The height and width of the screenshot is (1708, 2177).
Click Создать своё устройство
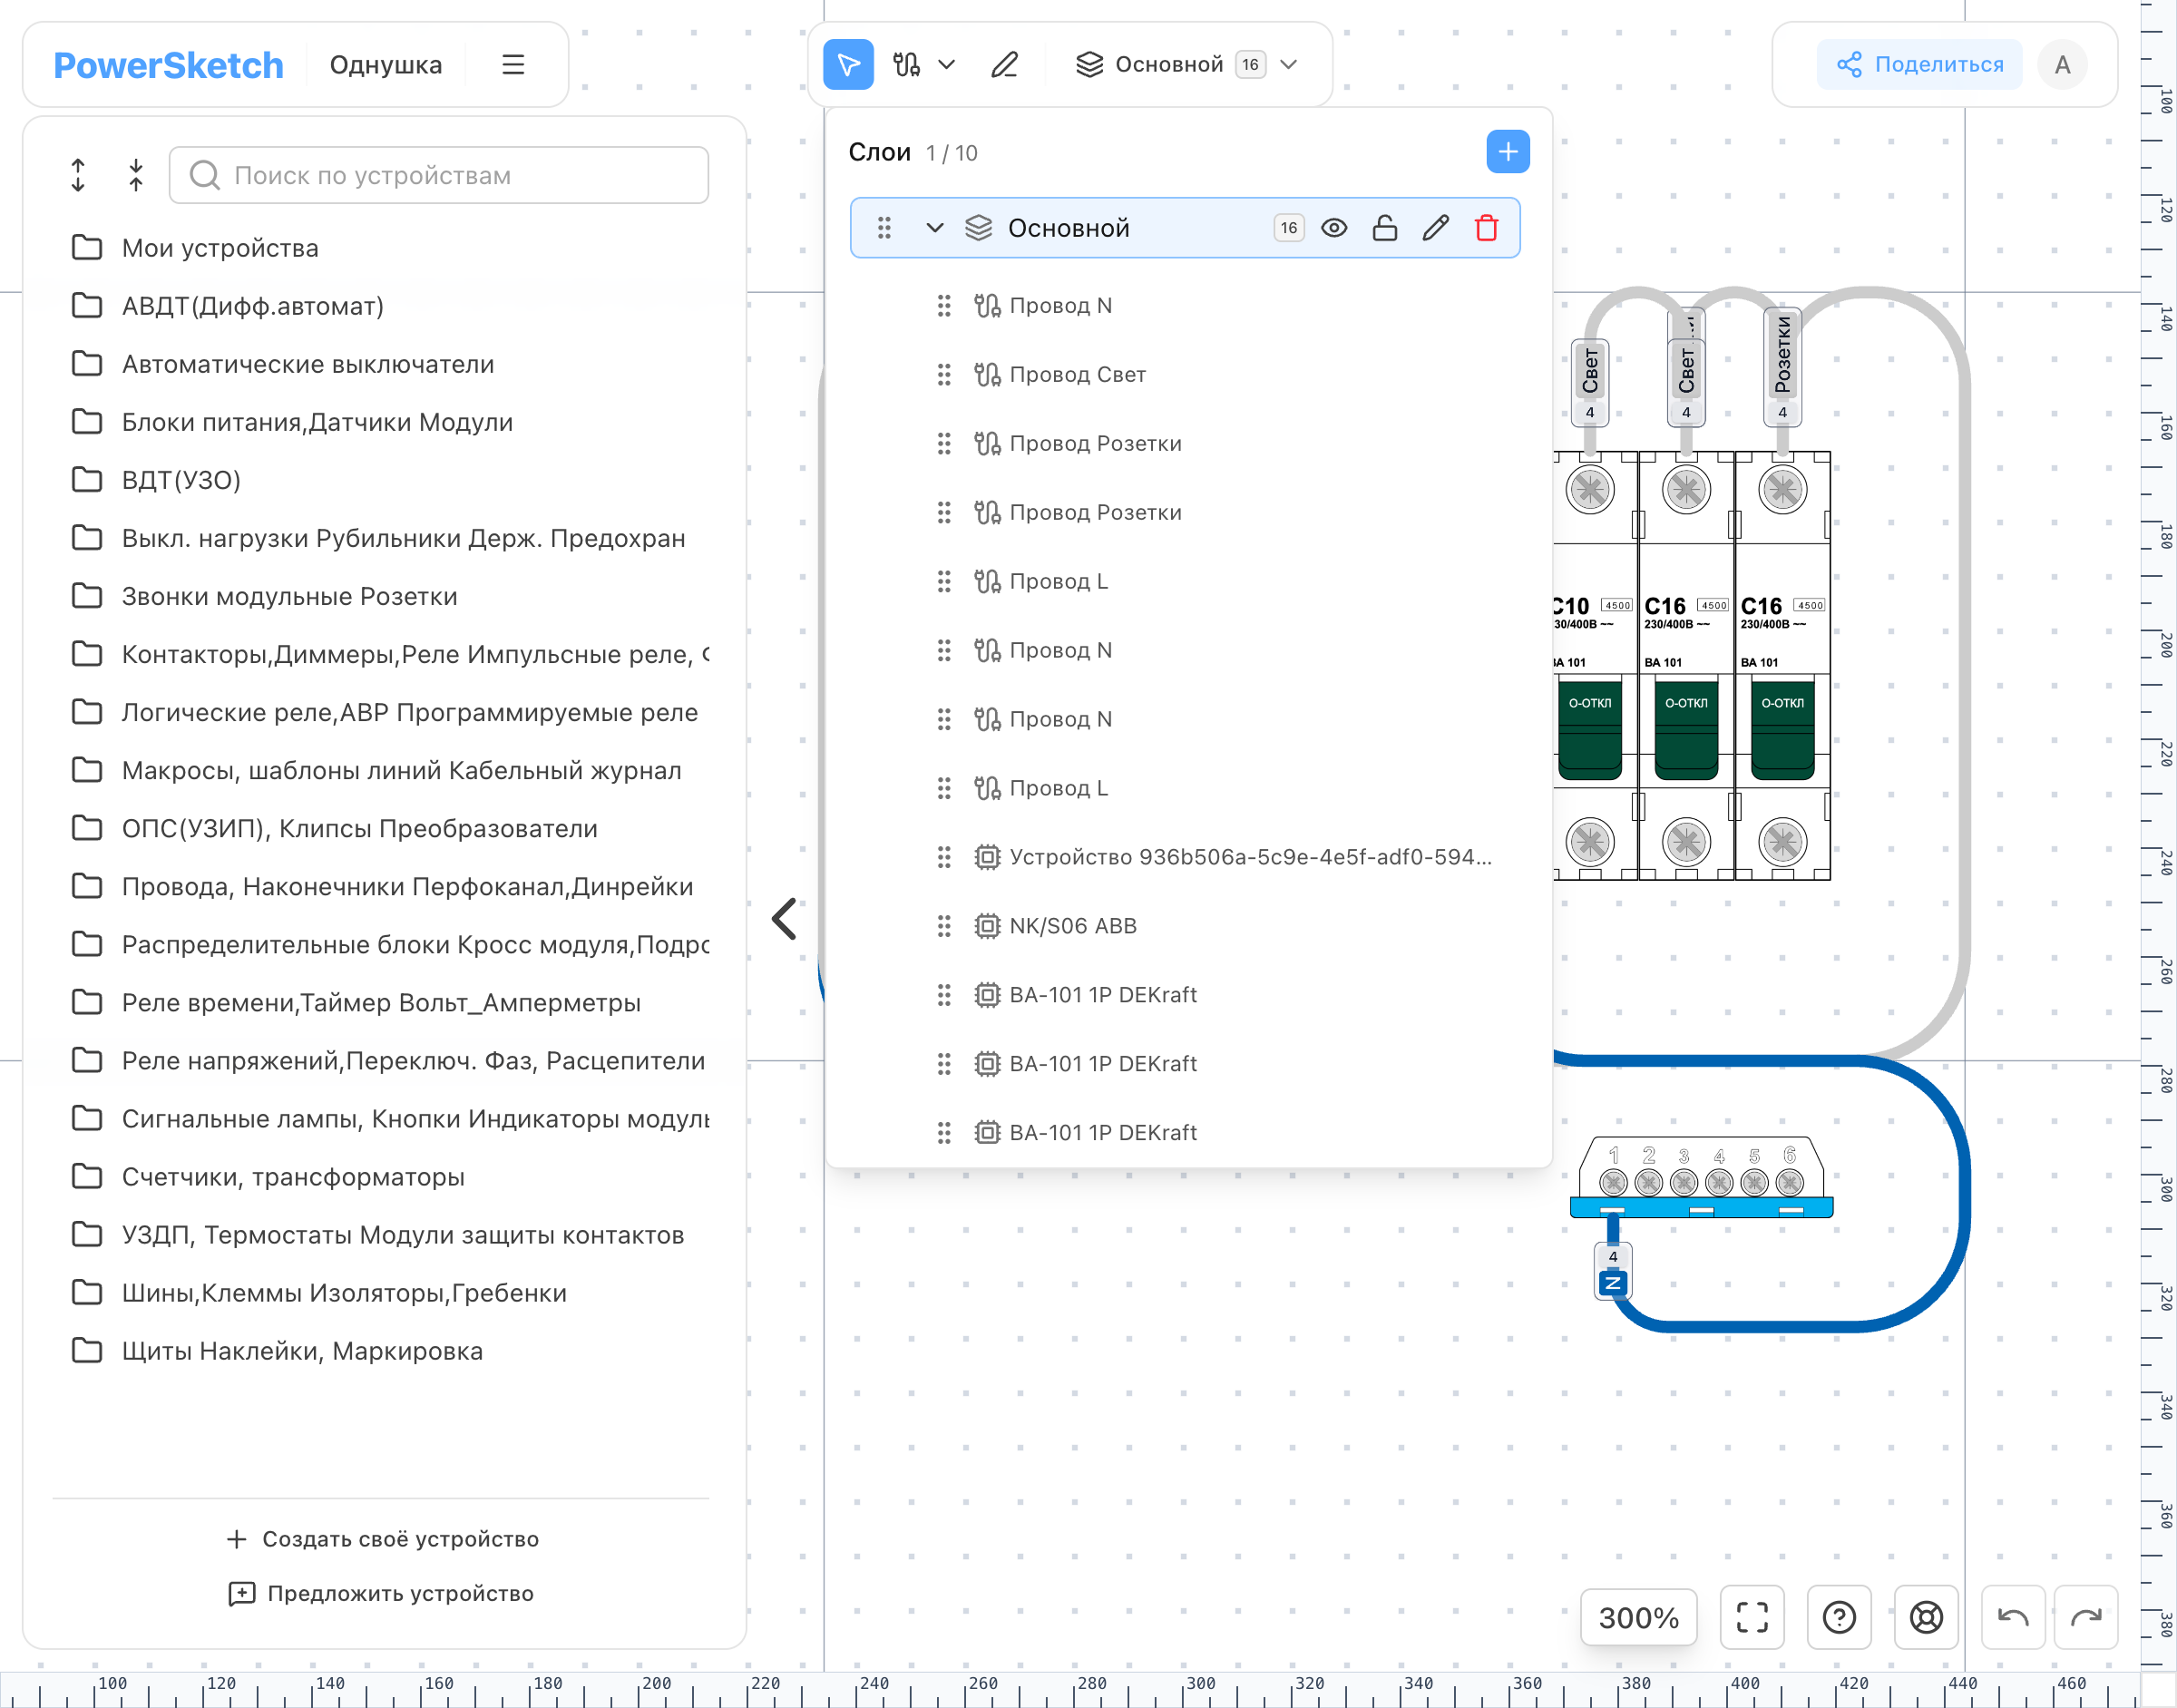tap(383, 1539)
